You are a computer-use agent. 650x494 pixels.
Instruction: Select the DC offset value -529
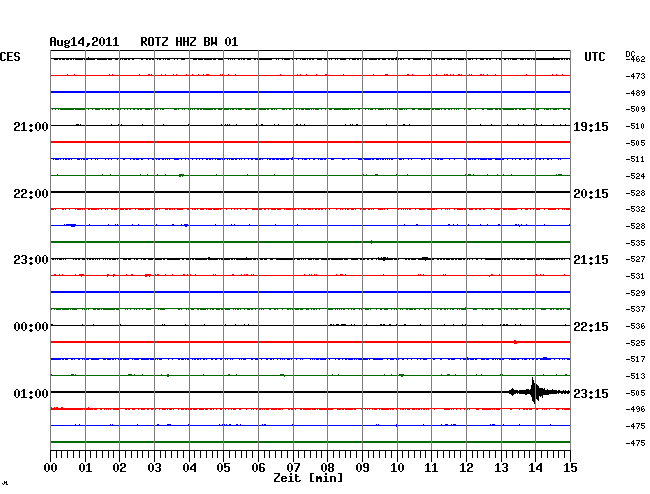click(635, 293)
